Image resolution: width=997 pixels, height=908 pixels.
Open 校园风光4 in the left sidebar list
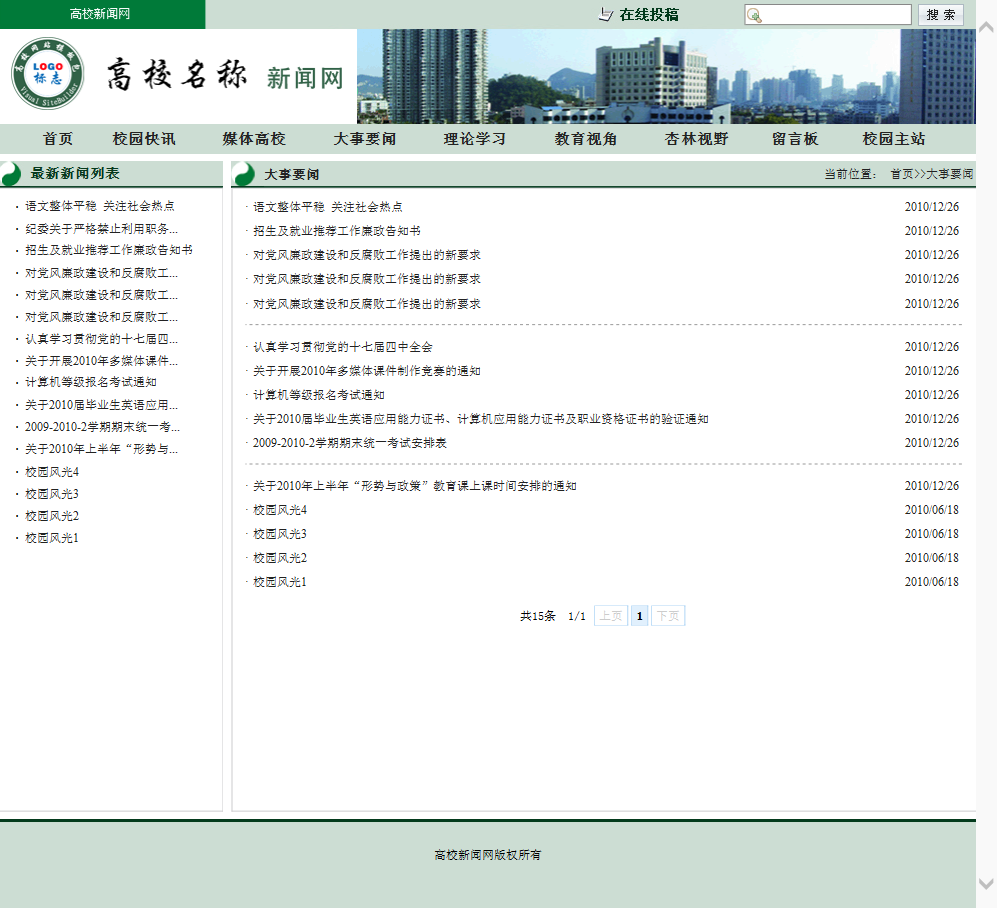[52, 472]
